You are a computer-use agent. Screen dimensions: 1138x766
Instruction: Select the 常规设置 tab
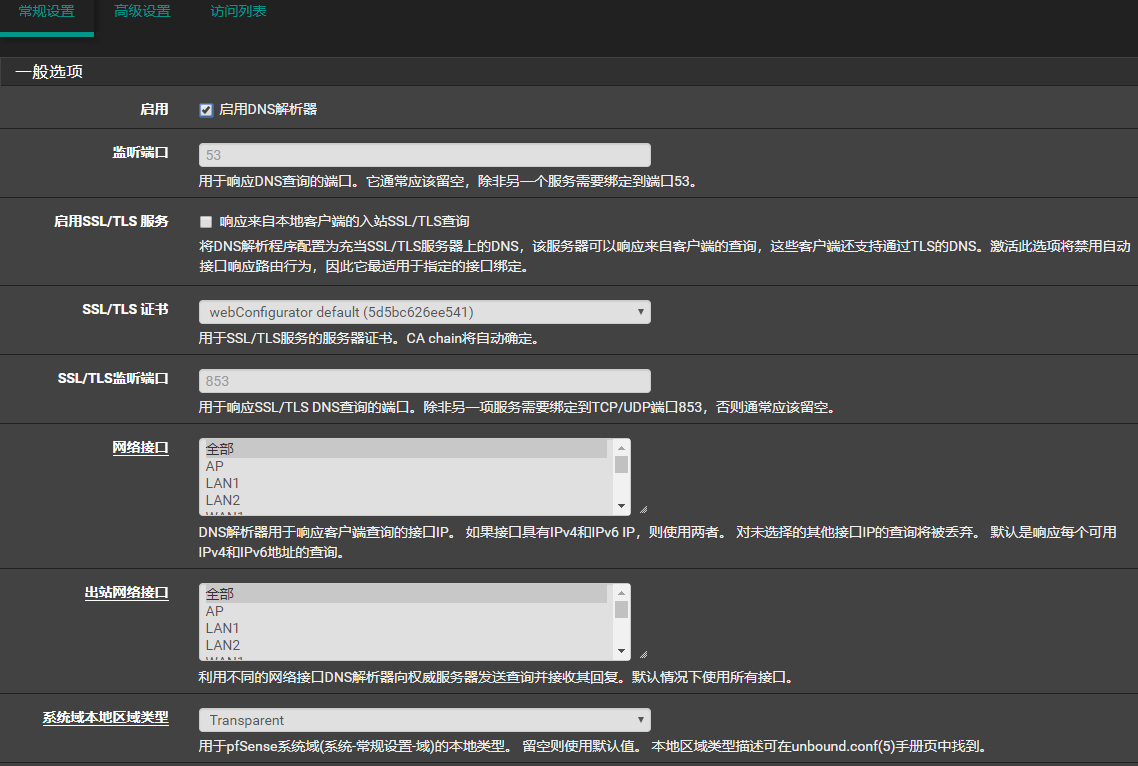(47, 12)
